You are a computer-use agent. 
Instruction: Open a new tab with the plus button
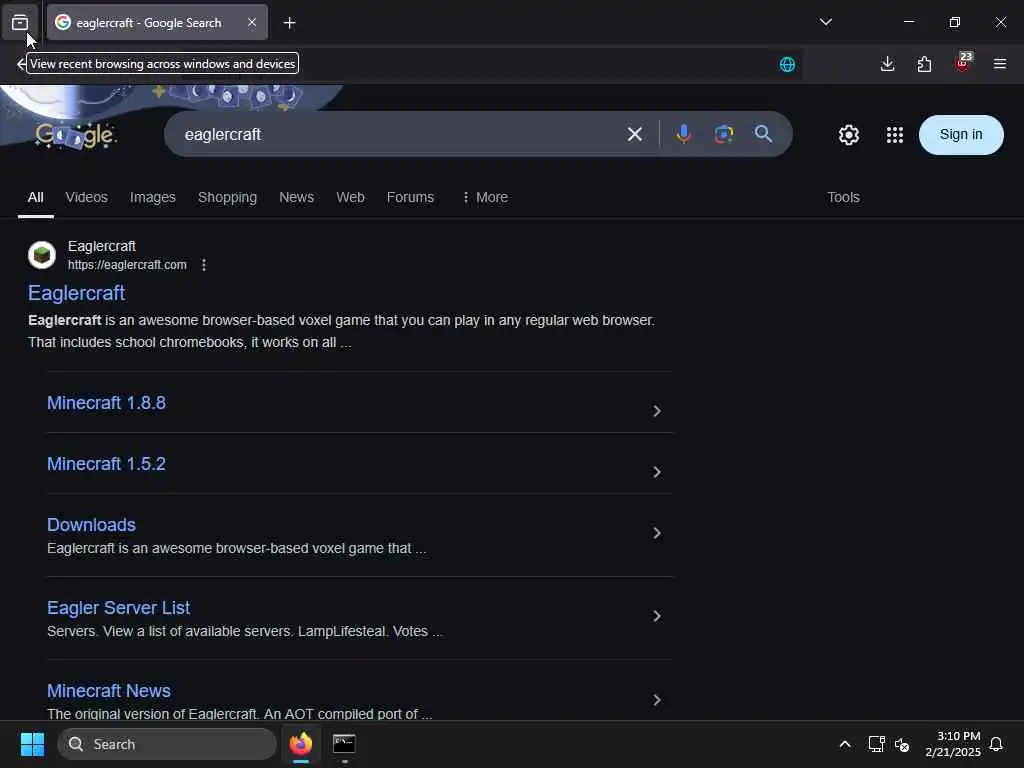coord(289,23)
